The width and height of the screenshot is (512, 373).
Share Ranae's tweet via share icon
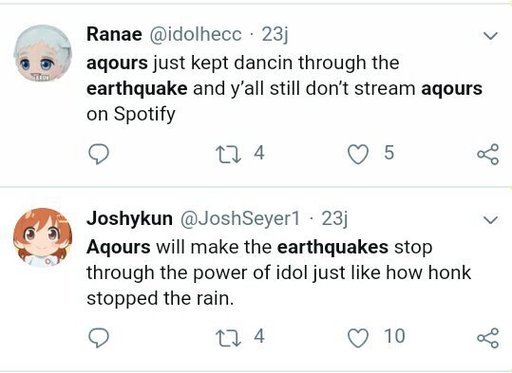(x=488, y=154)
